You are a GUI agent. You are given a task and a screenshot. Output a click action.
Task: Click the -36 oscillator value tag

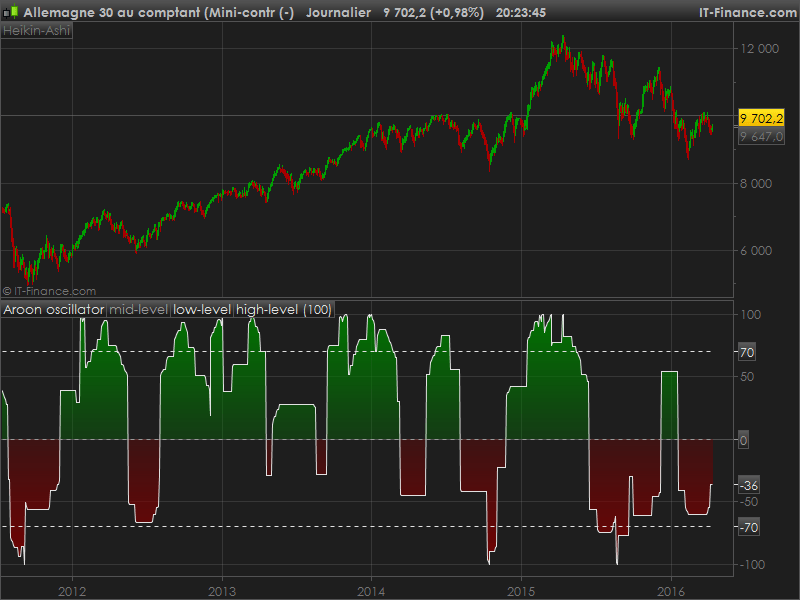[x=749, y=485]
